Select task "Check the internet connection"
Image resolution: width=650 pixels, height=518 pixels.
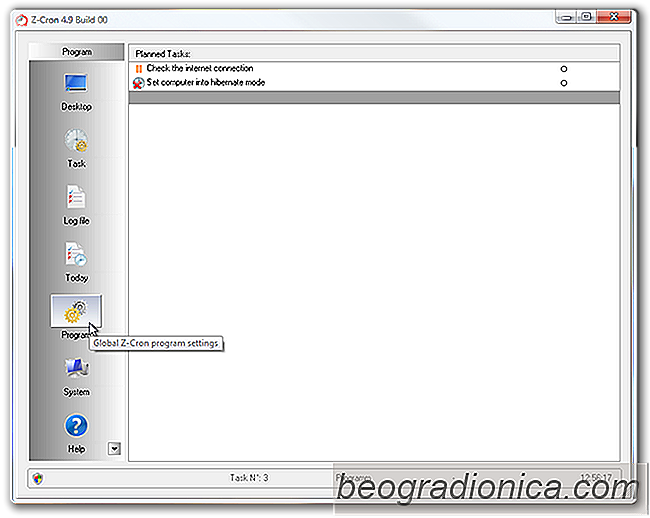pos(375,69)
